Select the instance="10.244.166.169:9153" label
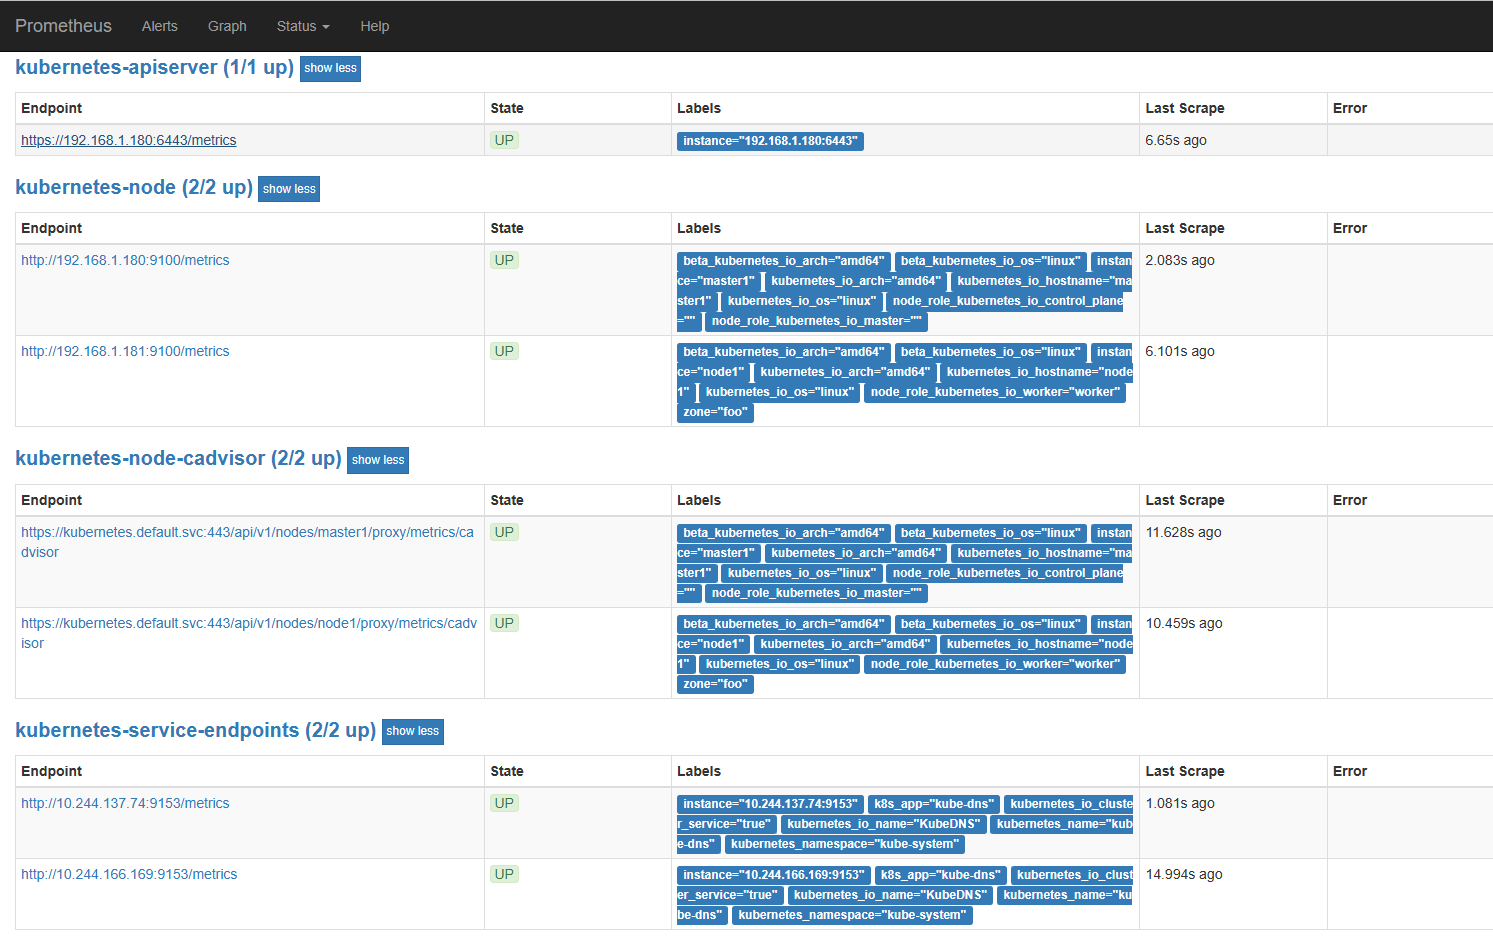Viewport: 1493px width, 942px height. coord(774,875)
